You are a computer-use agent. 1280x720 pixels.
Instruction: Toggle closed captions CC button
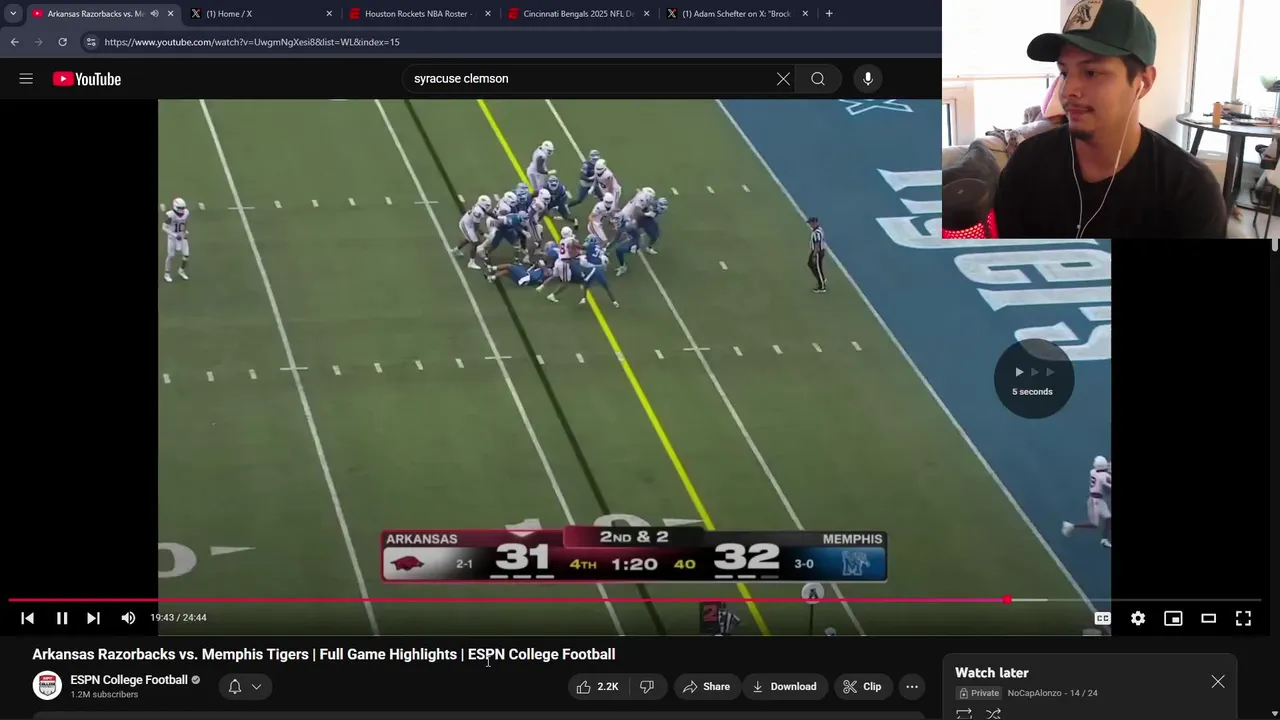[x=1102, y=618]
